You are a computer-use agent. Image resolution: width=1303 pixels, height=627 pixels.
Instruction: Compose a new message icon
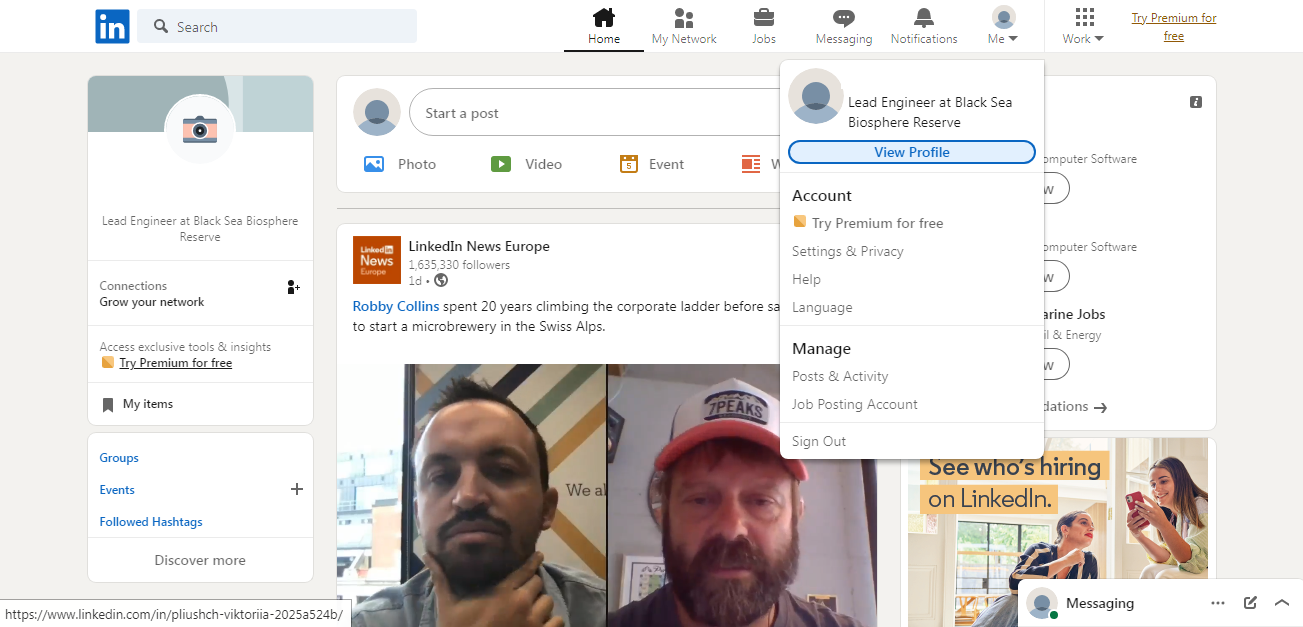[1250, 603]
